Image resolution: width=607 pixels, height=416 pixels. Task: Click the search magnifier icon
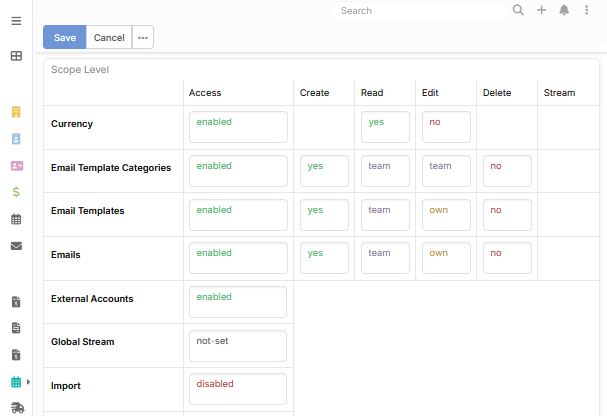(x=518, y=10)
